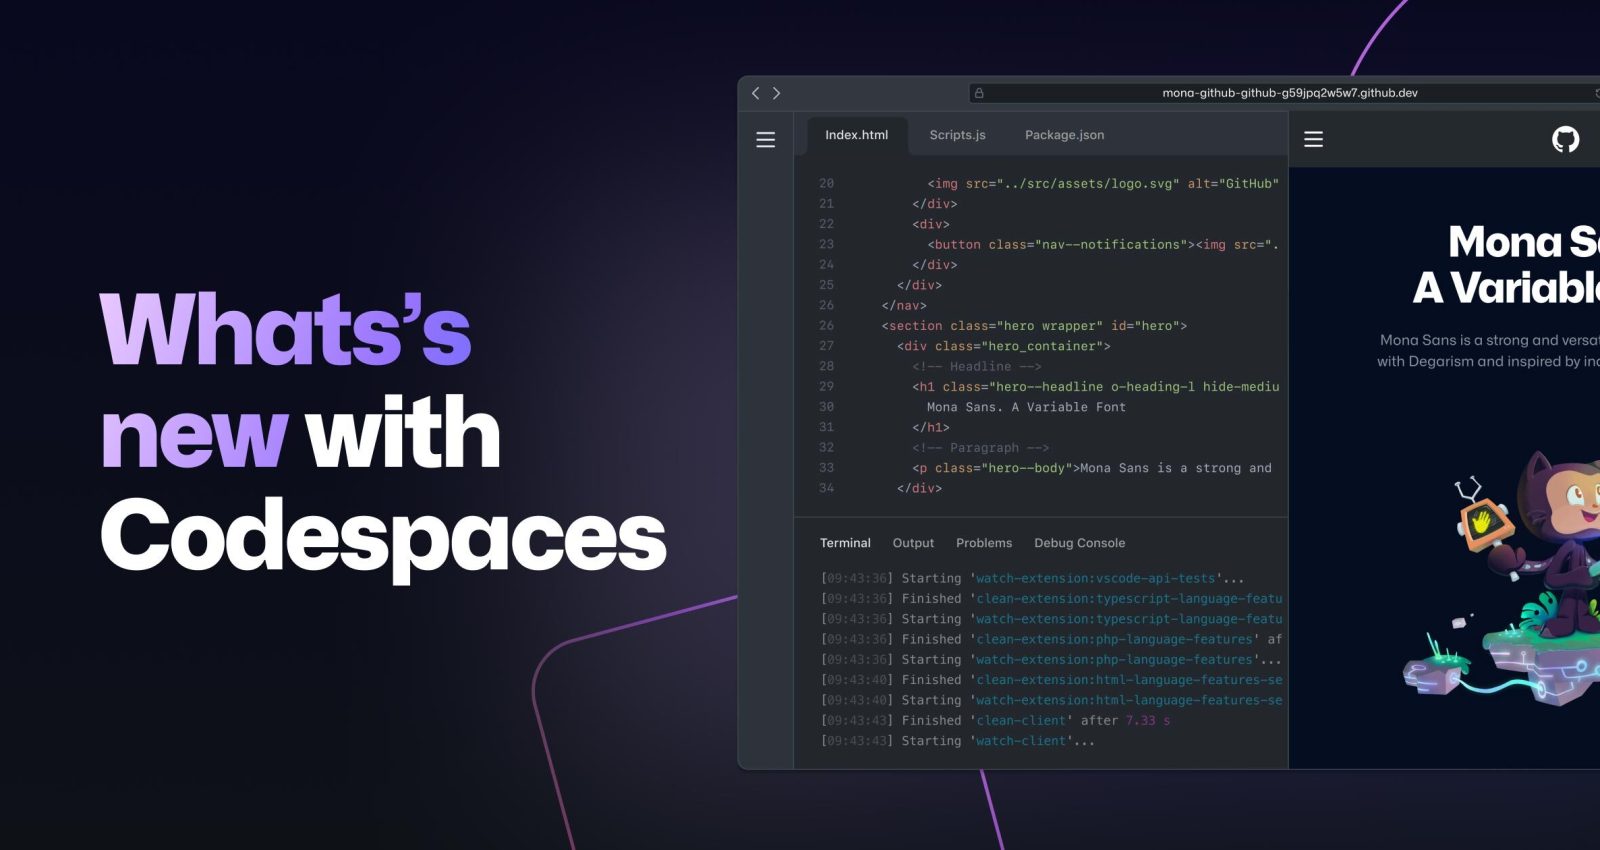The height and width of the screenshot is (850, 1600).
Task: Click the closing </h1> tag line
Action: [x=931, y=427]
